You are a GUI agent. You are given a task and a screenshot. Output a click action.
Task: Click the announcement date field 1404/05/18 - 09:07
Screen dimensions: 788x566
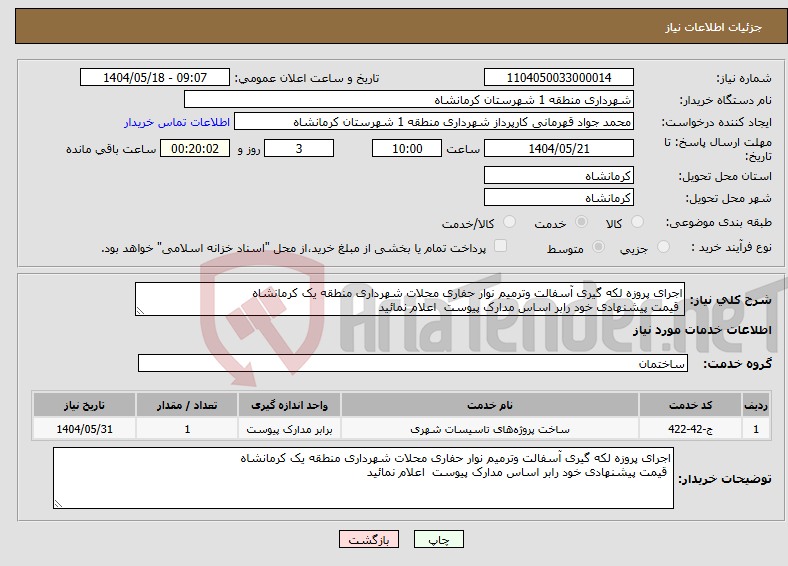pos(155,77)
